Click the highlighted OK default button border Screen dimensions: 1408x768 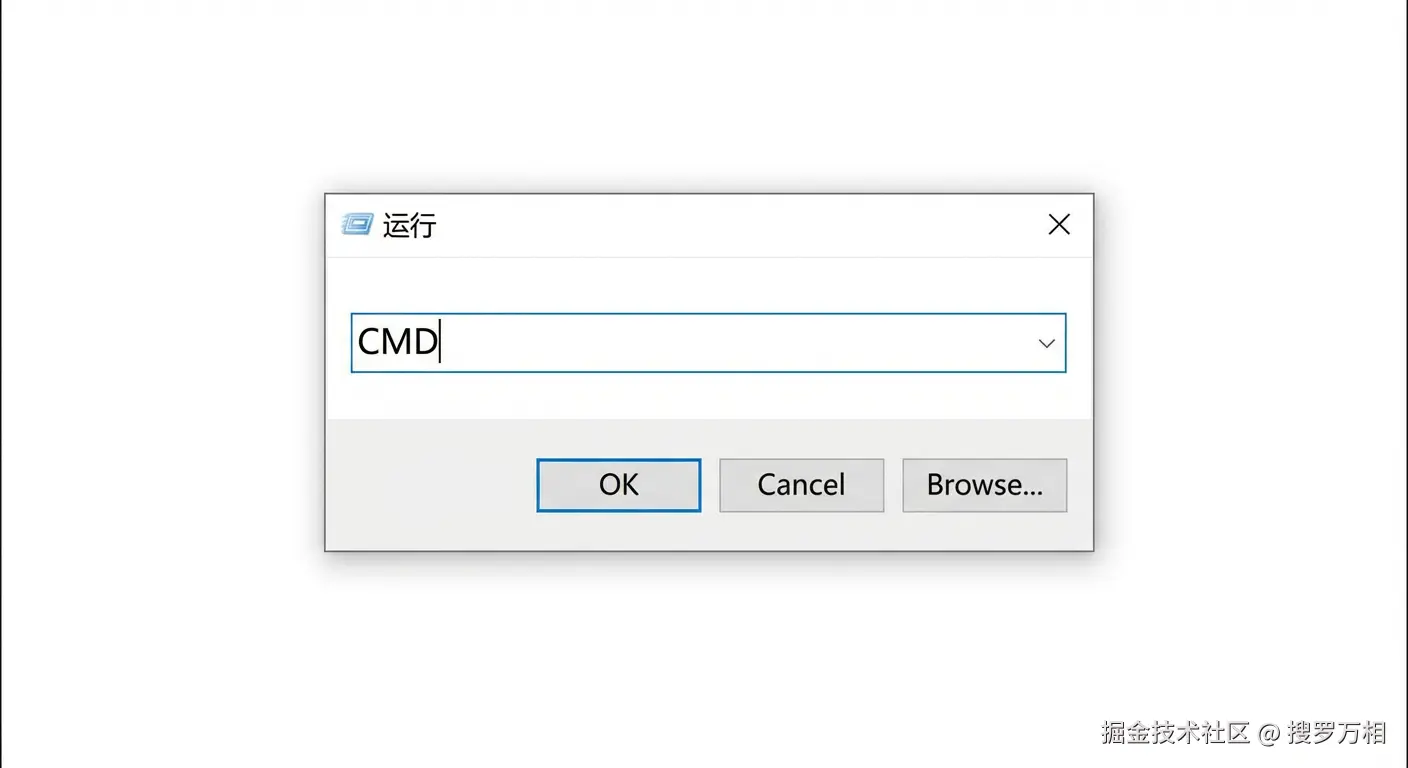[618, 485]
